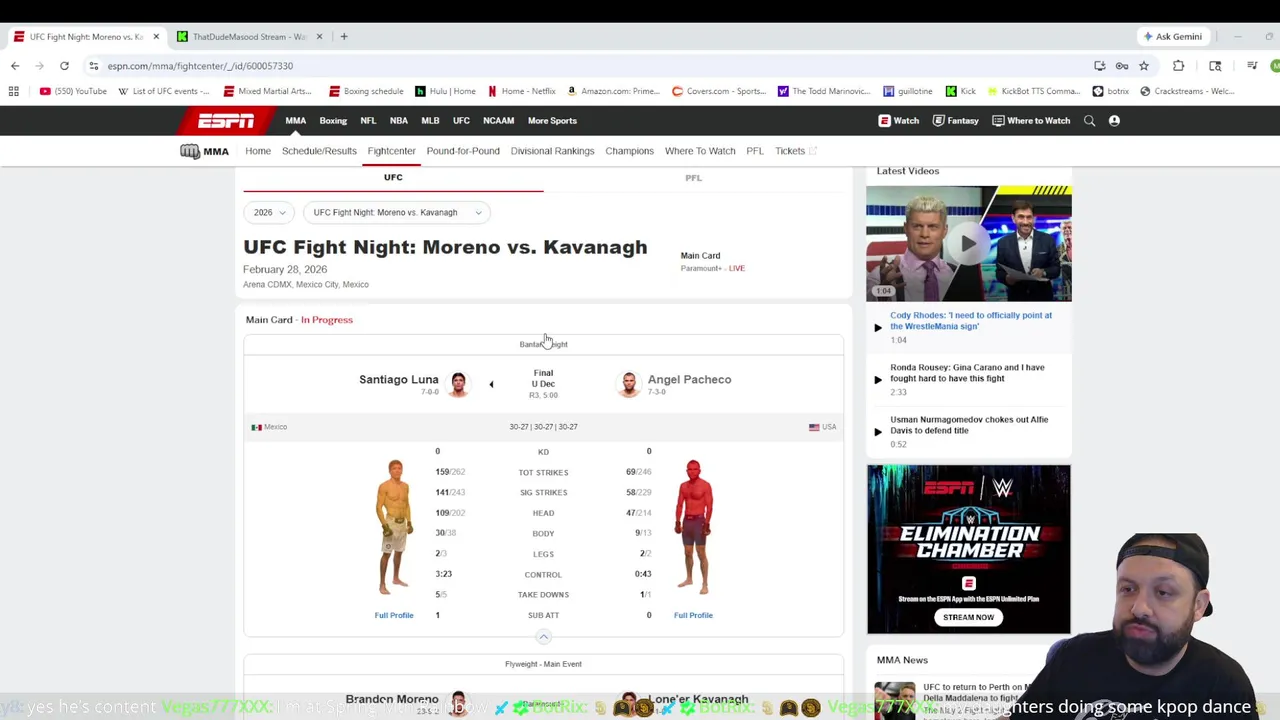Screen dimensions: 1280x720
Task: Switch to the UFC tab
Action: (x=393, y=178)
